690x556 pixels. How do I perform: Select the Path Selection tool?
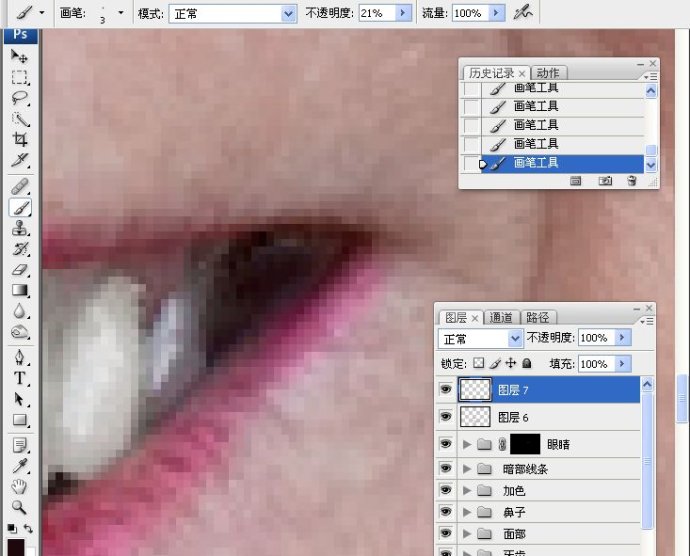[x=19, y=399]
